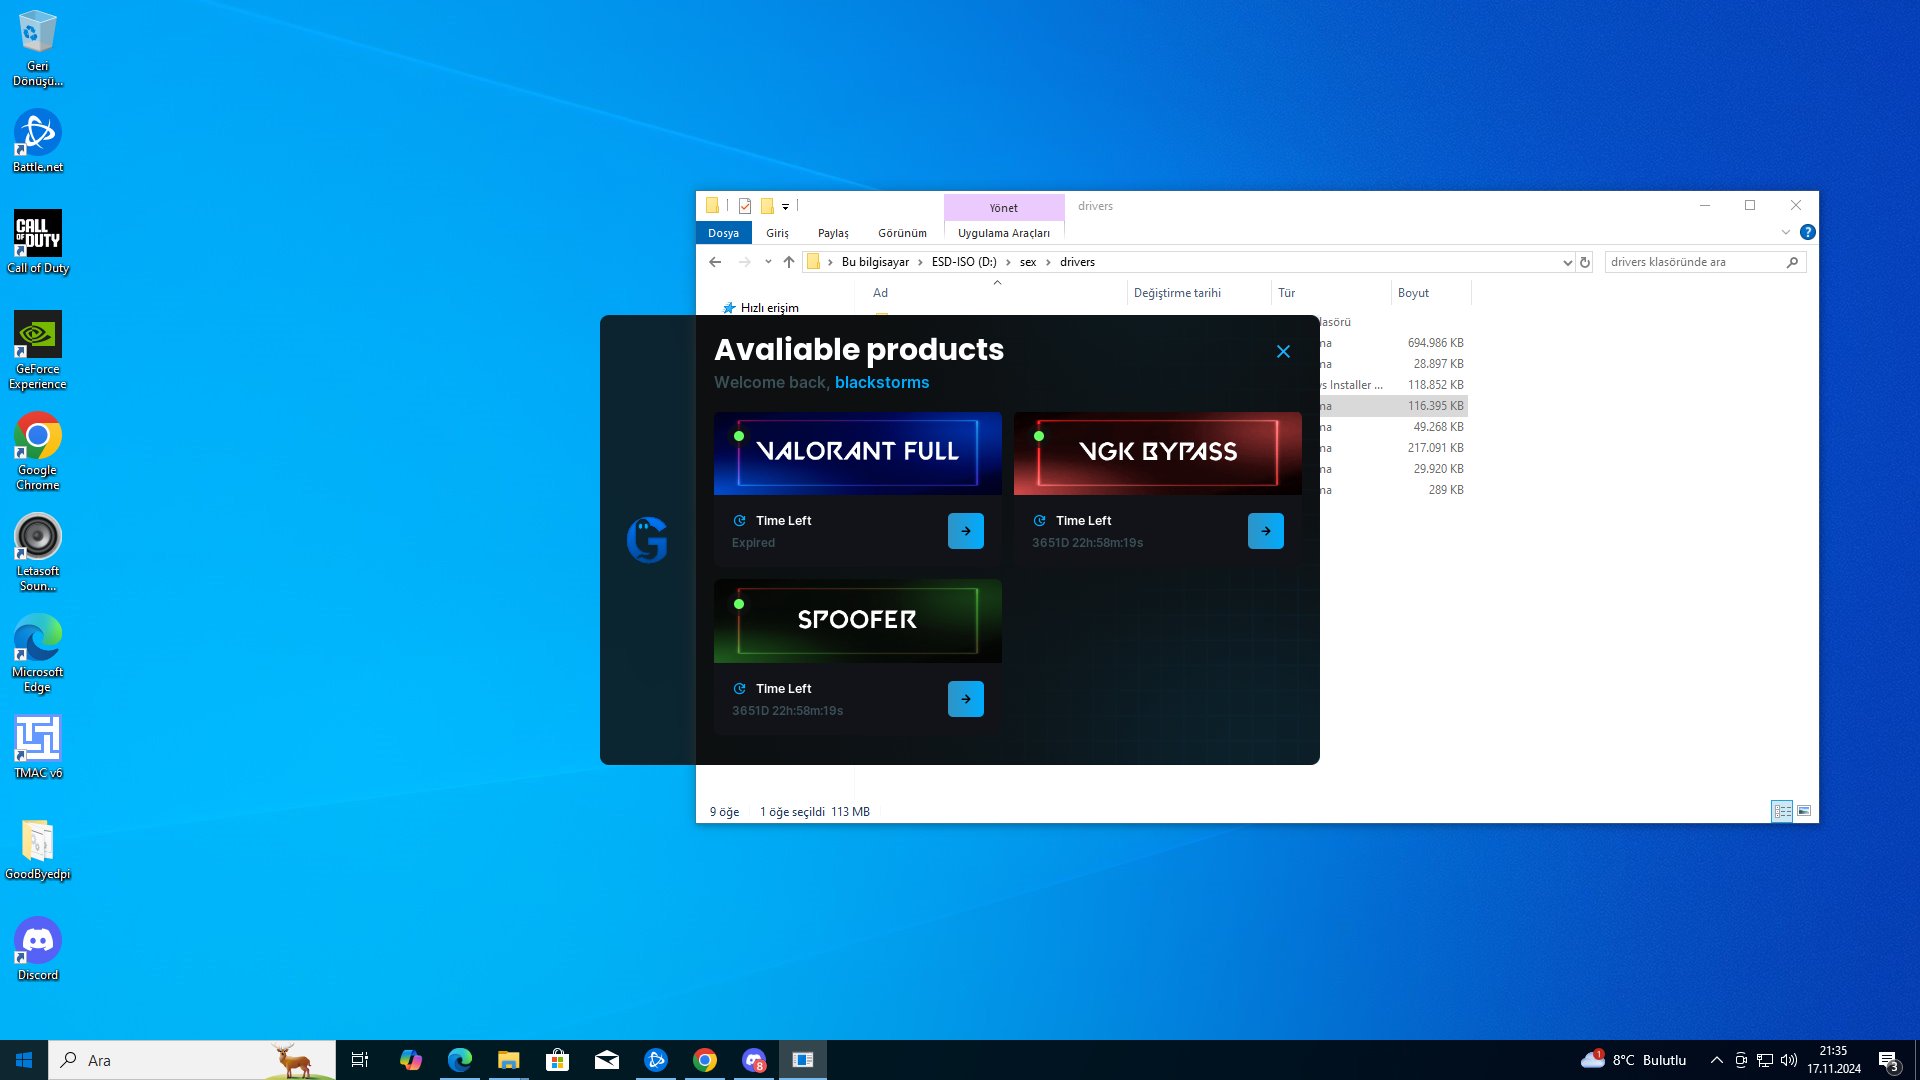1920x1080 pixels.
Task: Switch to details view toggle
Action: pos(1782,811)
